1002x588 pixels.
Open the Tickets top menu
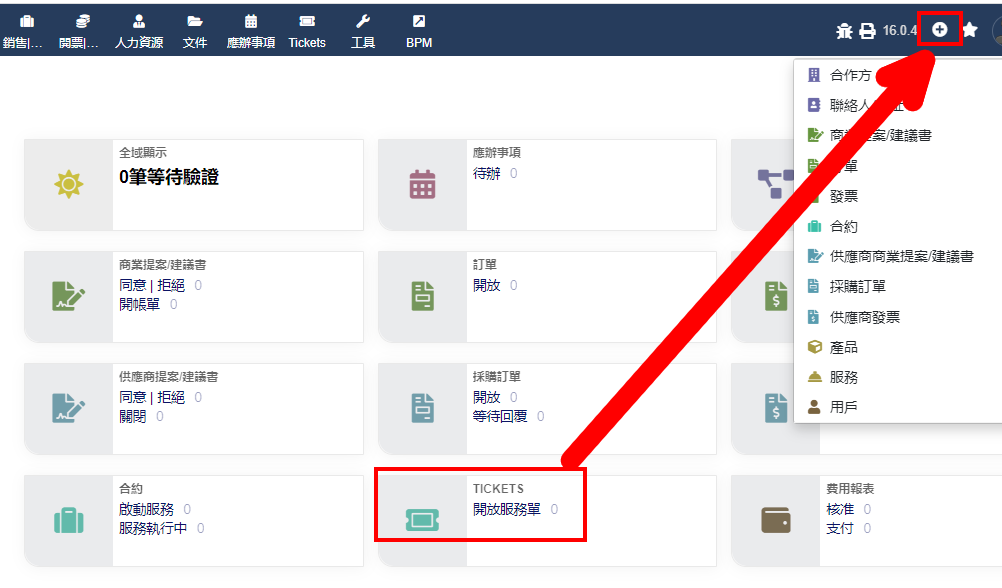307,31
